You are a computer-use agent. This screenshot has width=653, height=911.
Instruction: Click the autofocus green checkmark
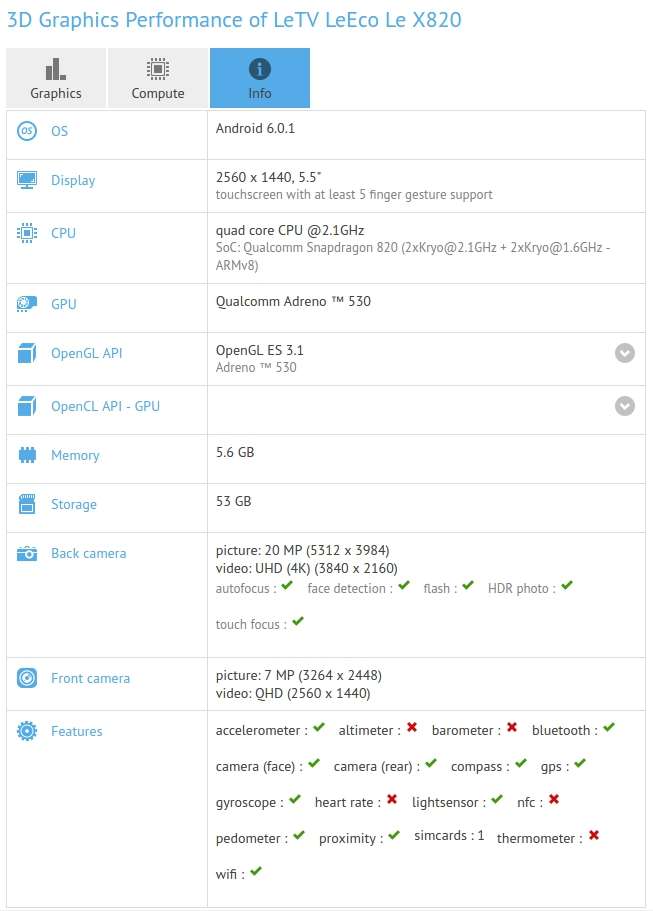287,586
